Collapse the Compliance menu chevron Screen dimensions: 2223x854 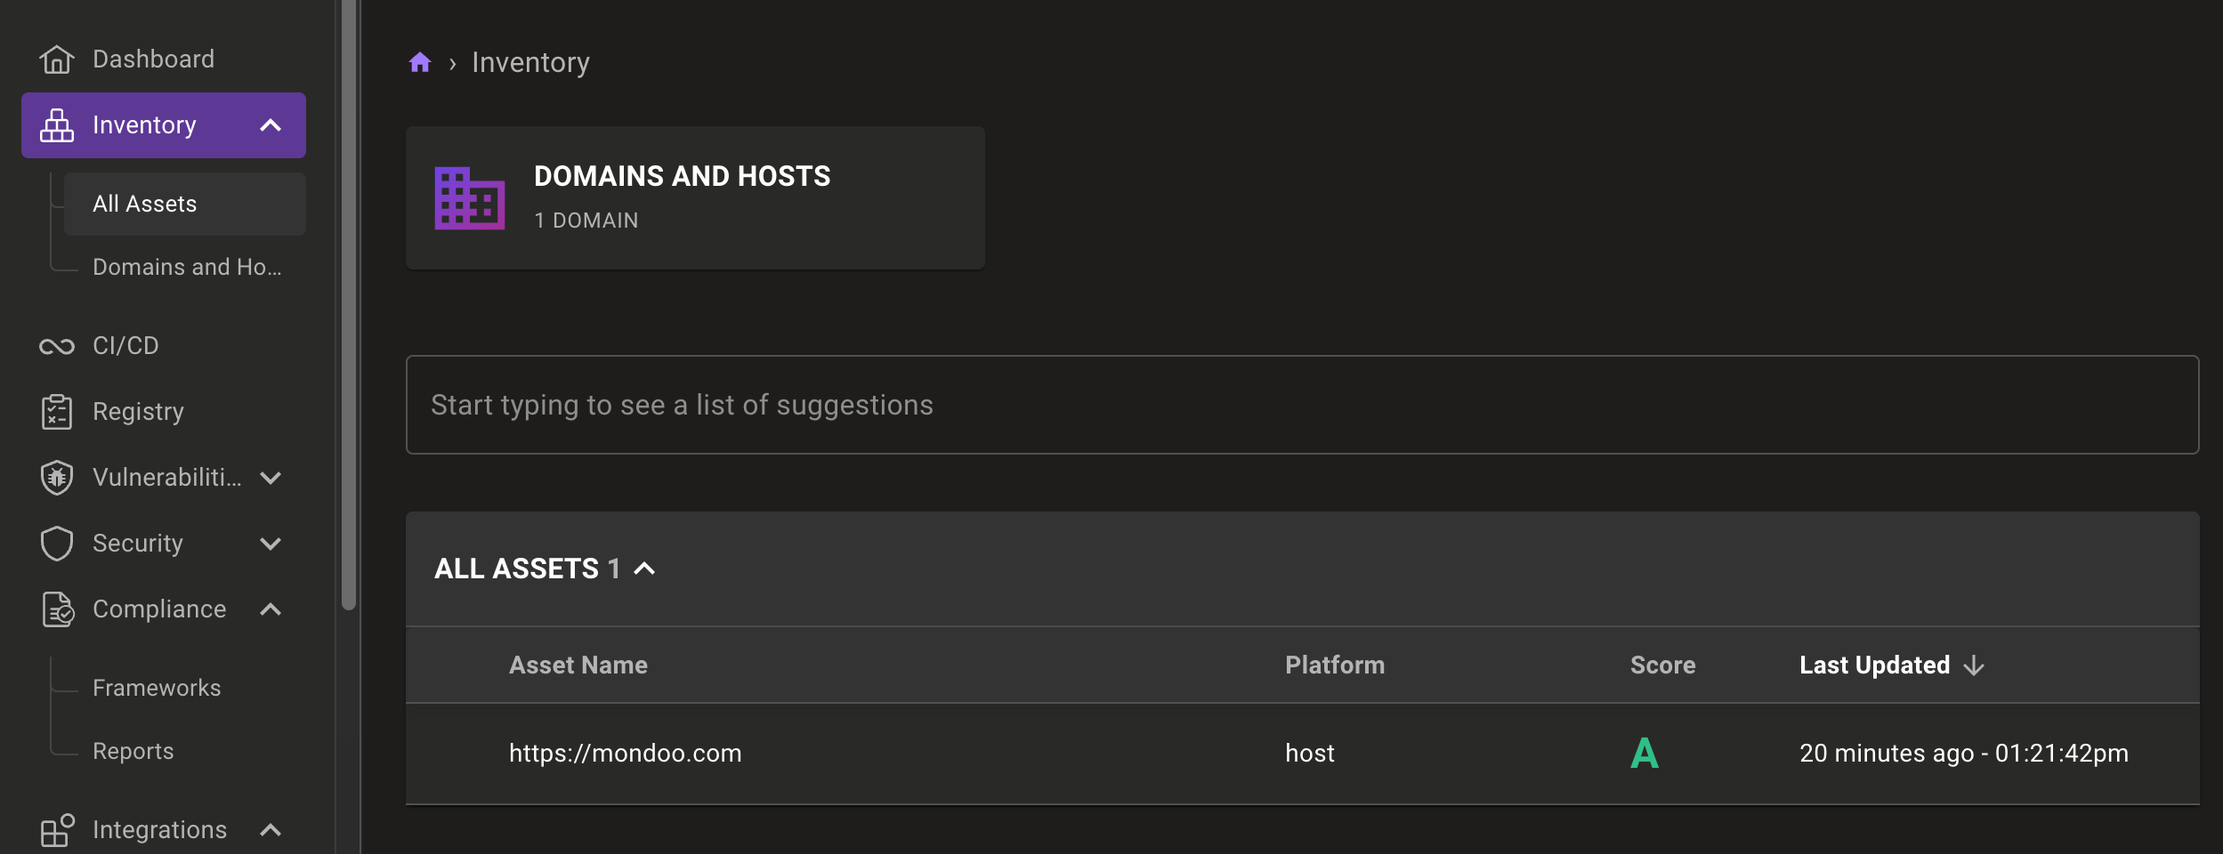[270, 609]
